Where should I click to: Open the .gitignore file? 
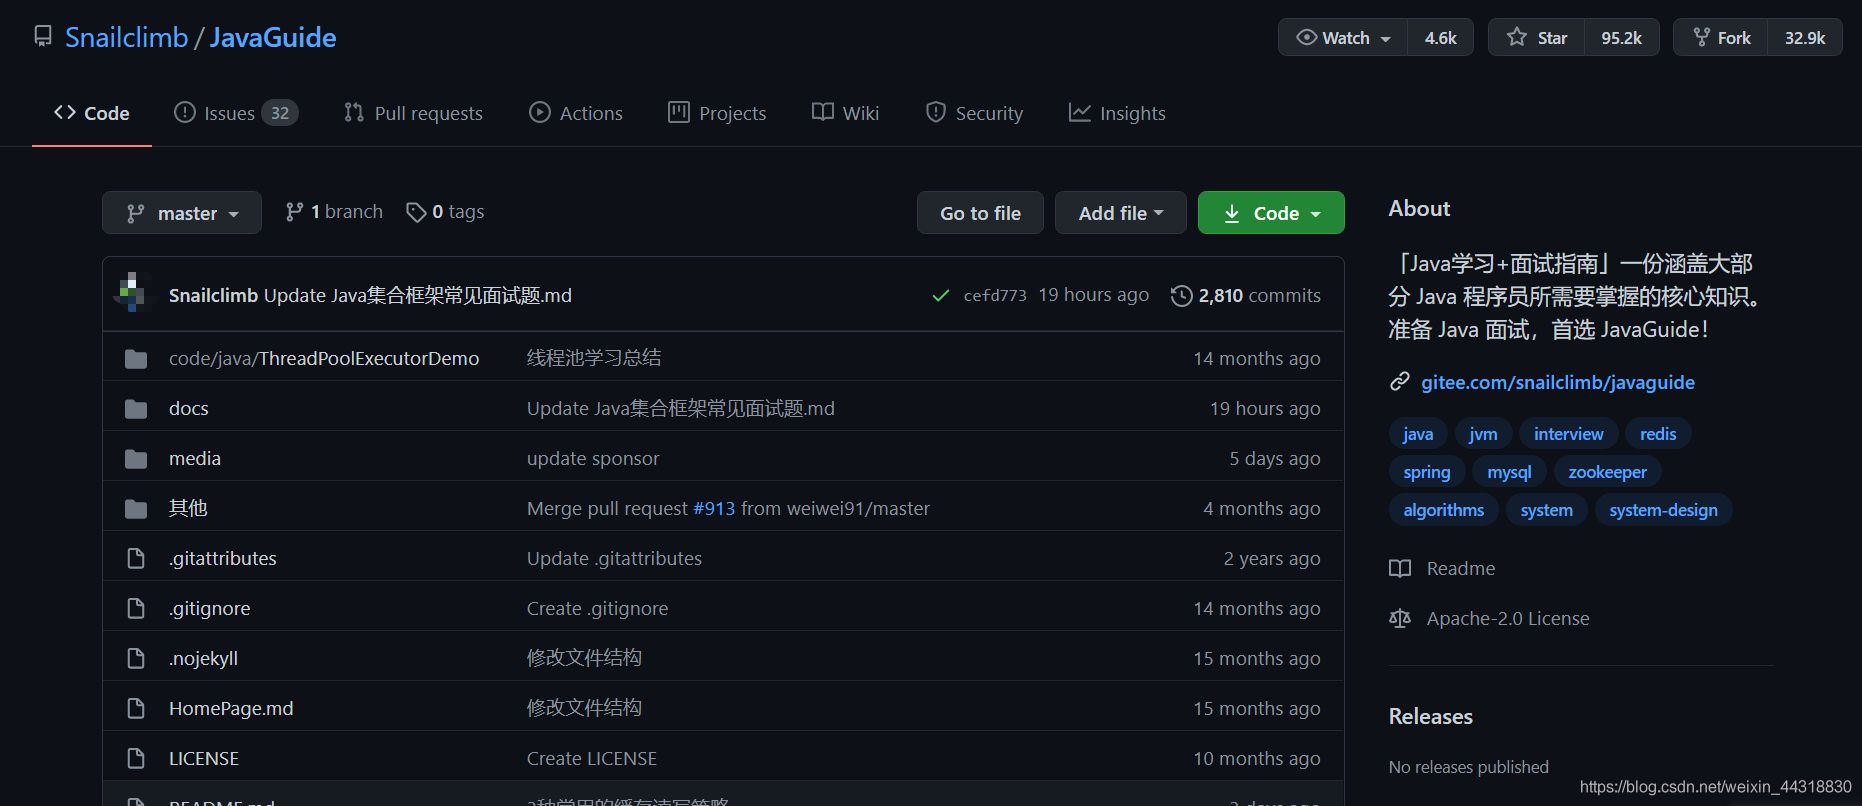(210, 608)
